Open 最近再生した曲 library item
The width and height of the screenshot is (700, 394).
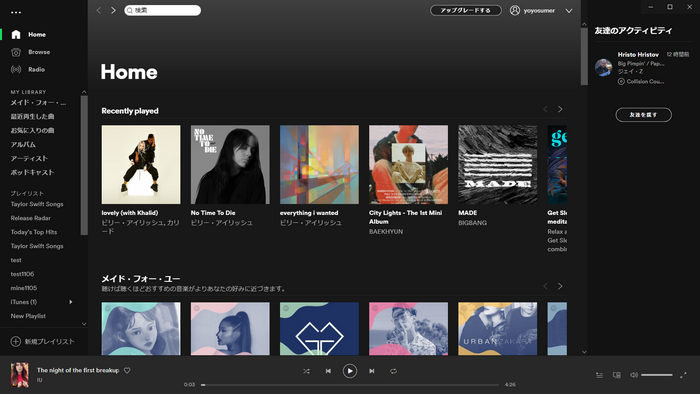pos(32,116)
